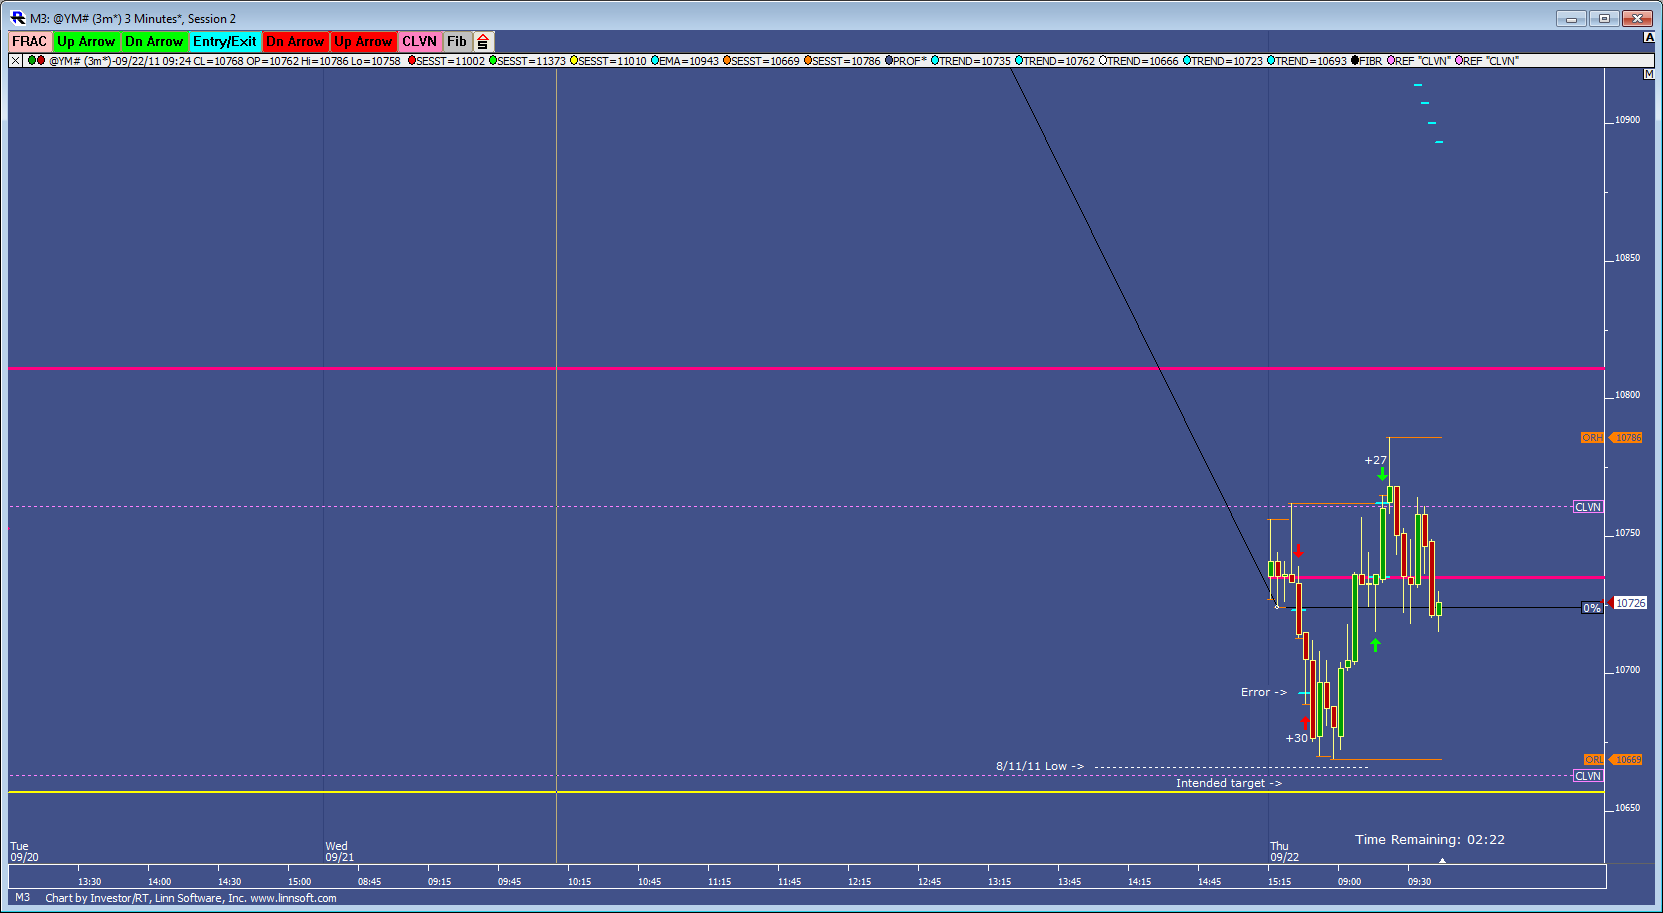Click the Error -> annotation text
Image resolution: width=1663 pixels, height=913 pixels.
[1264, 692]
